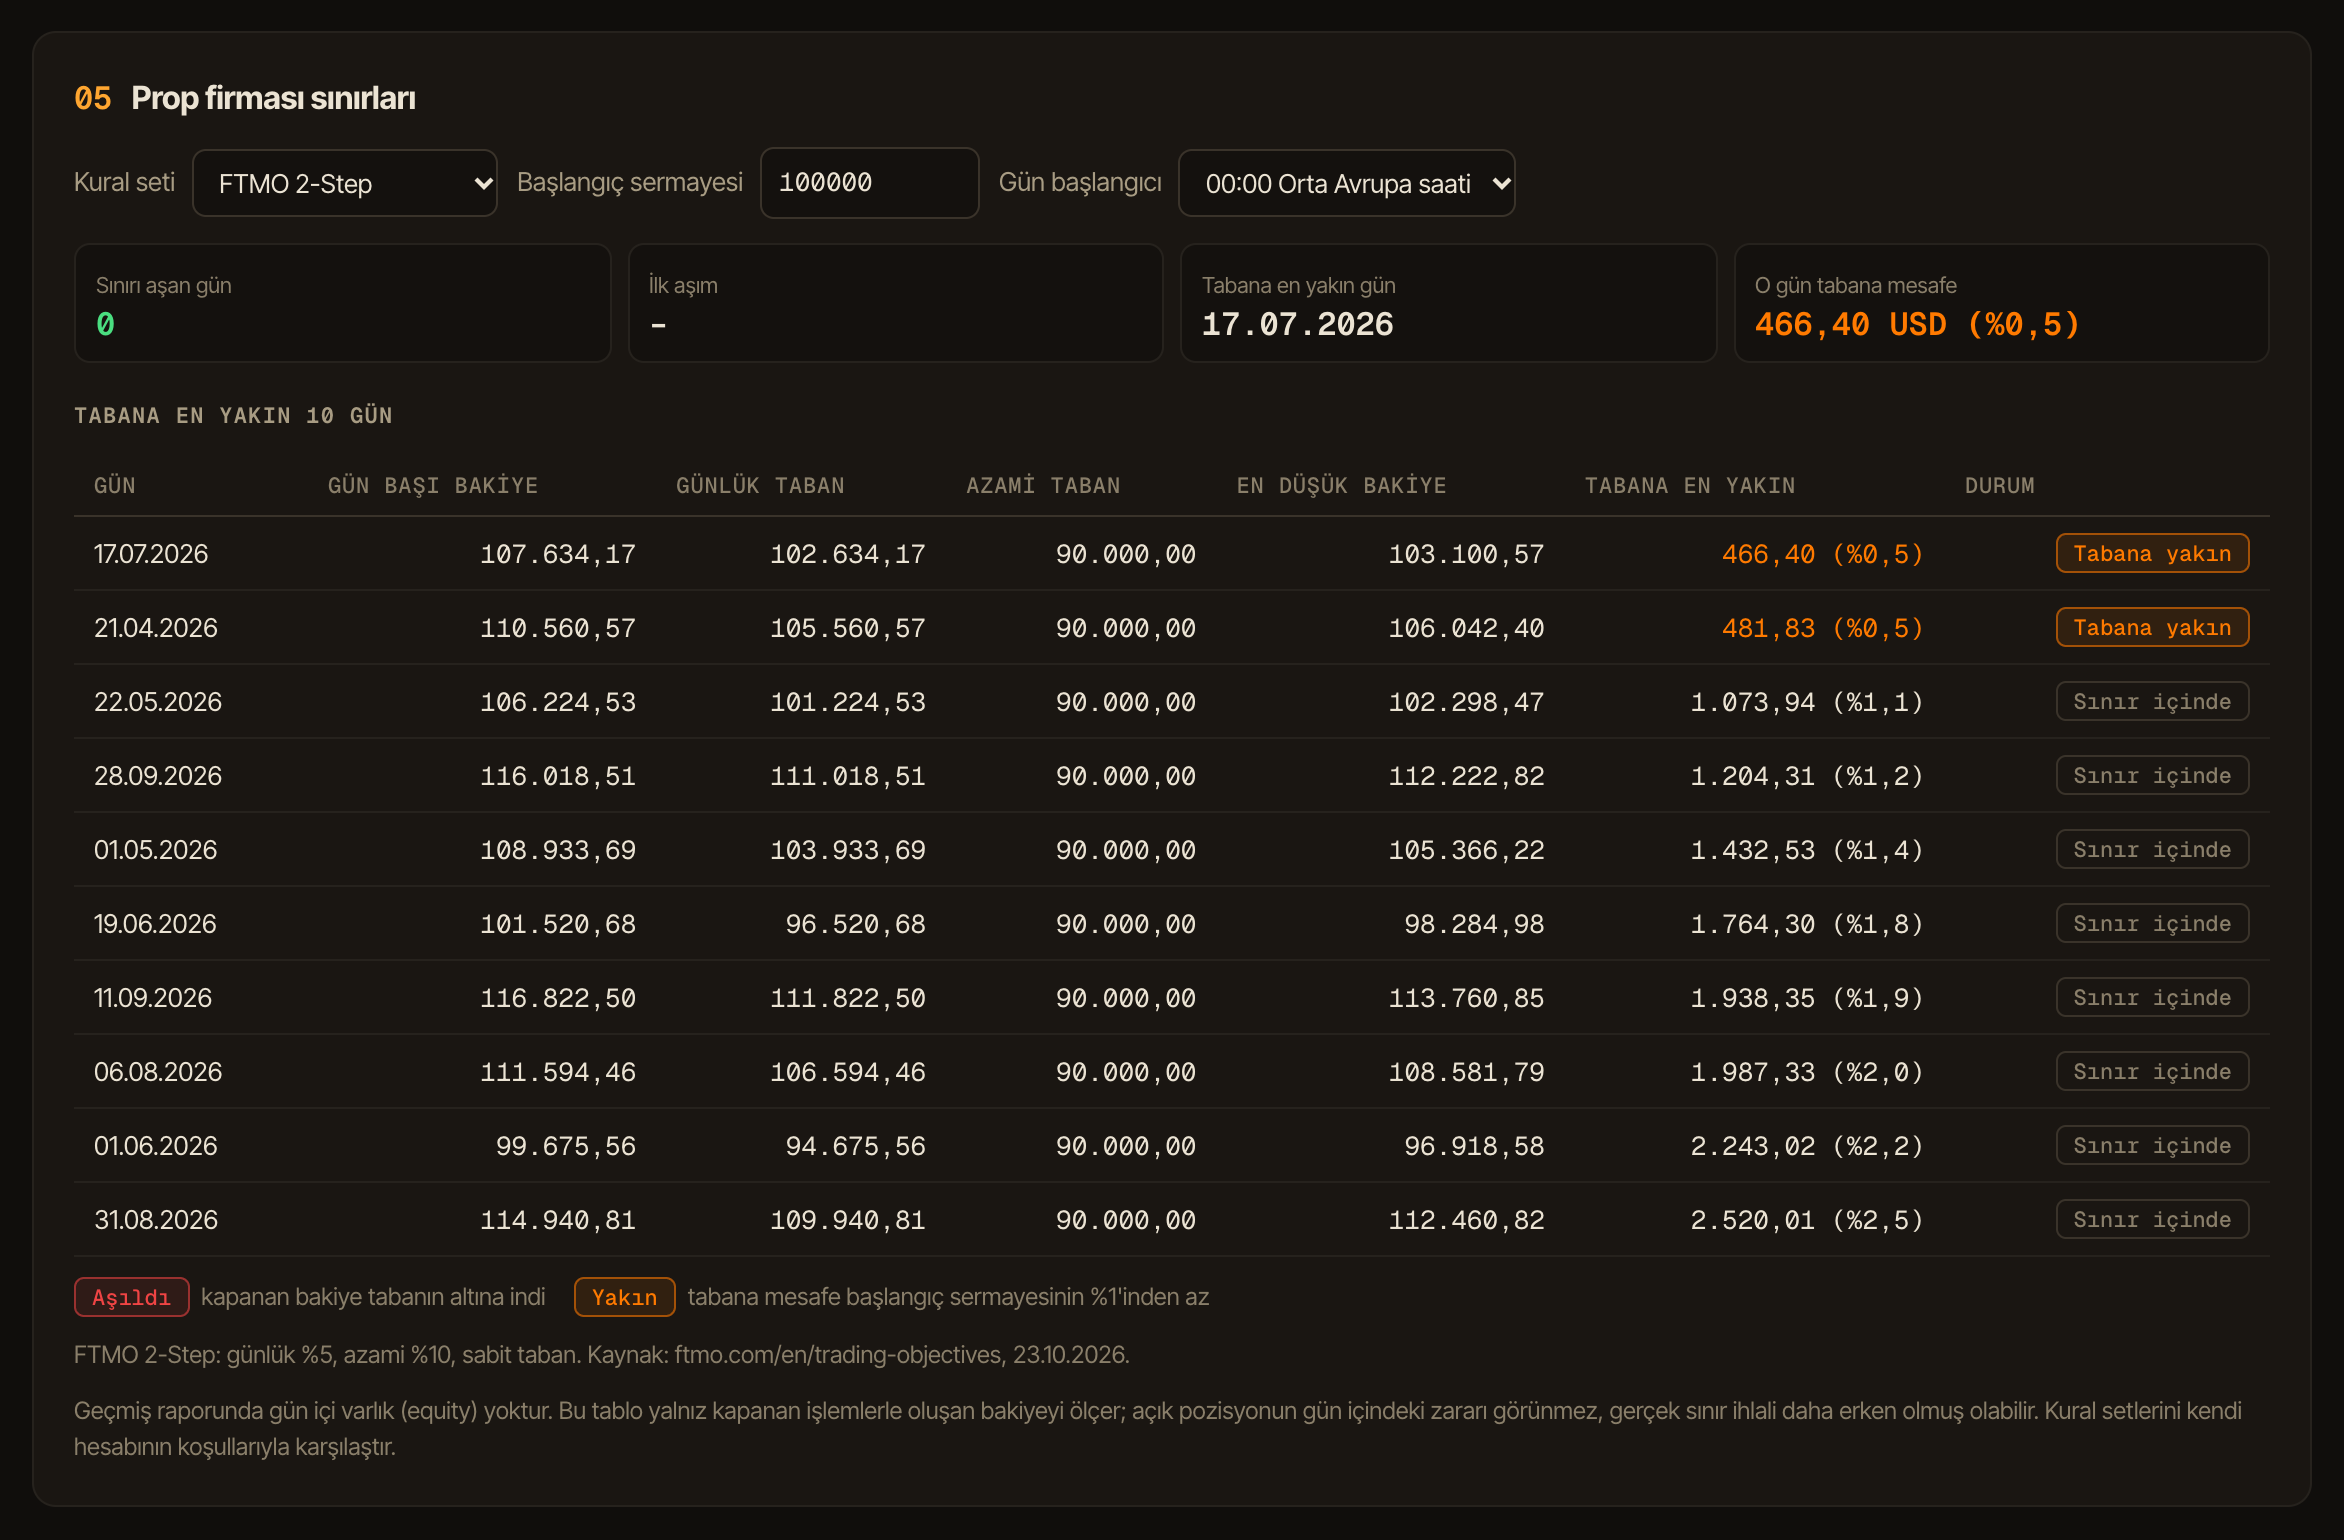Viewport: 2344px width, 1540px height.
Task: Click the 'GÜN BAŞI BAKİYE' column header
Action: [x=433, y=486]
